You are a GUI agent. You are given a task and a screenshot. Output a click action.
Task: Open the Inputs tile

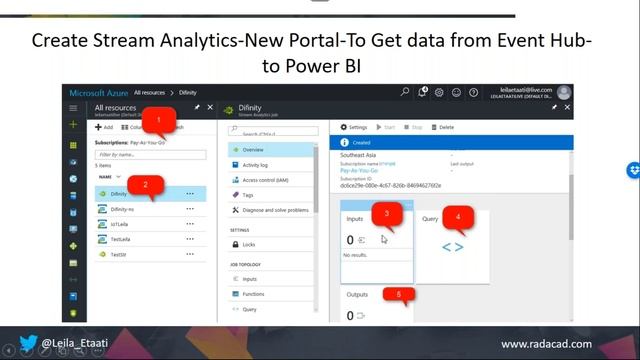pos(377,242)
